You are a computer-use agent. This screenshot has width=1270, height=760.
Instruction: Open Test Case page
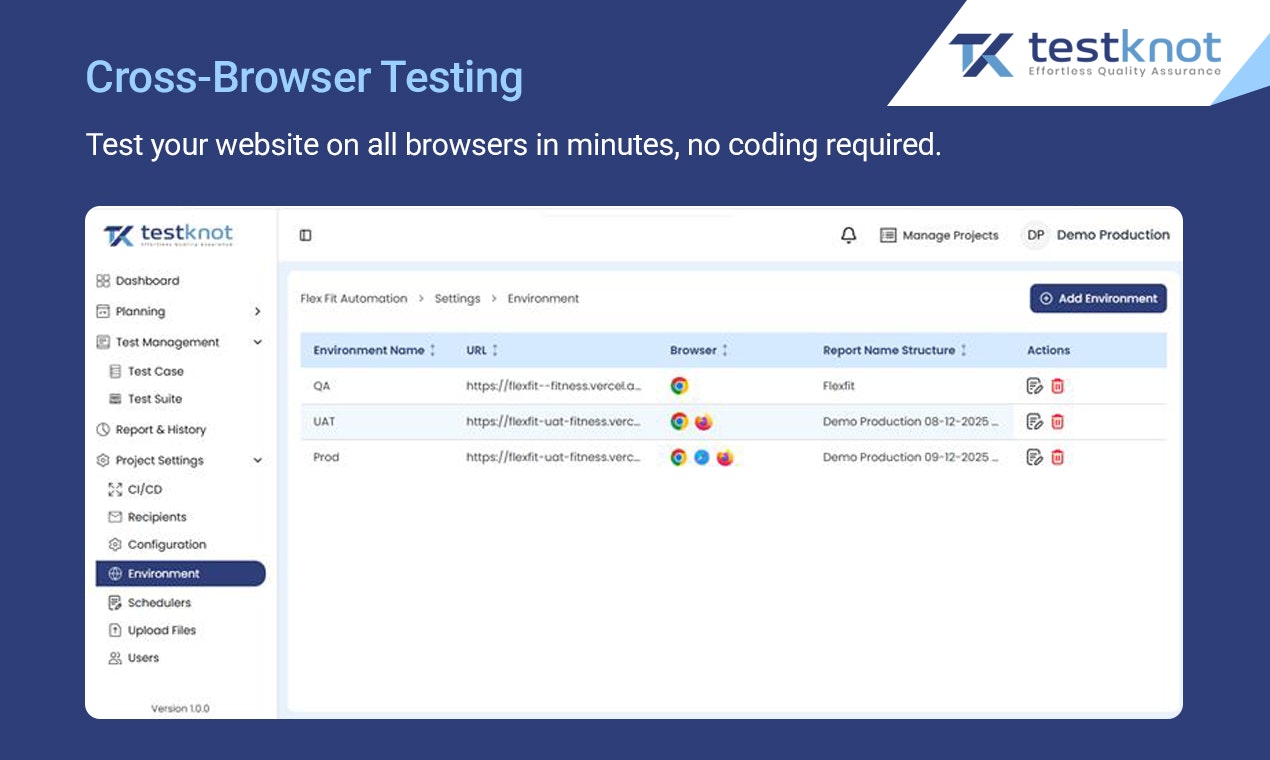point(146,371)
